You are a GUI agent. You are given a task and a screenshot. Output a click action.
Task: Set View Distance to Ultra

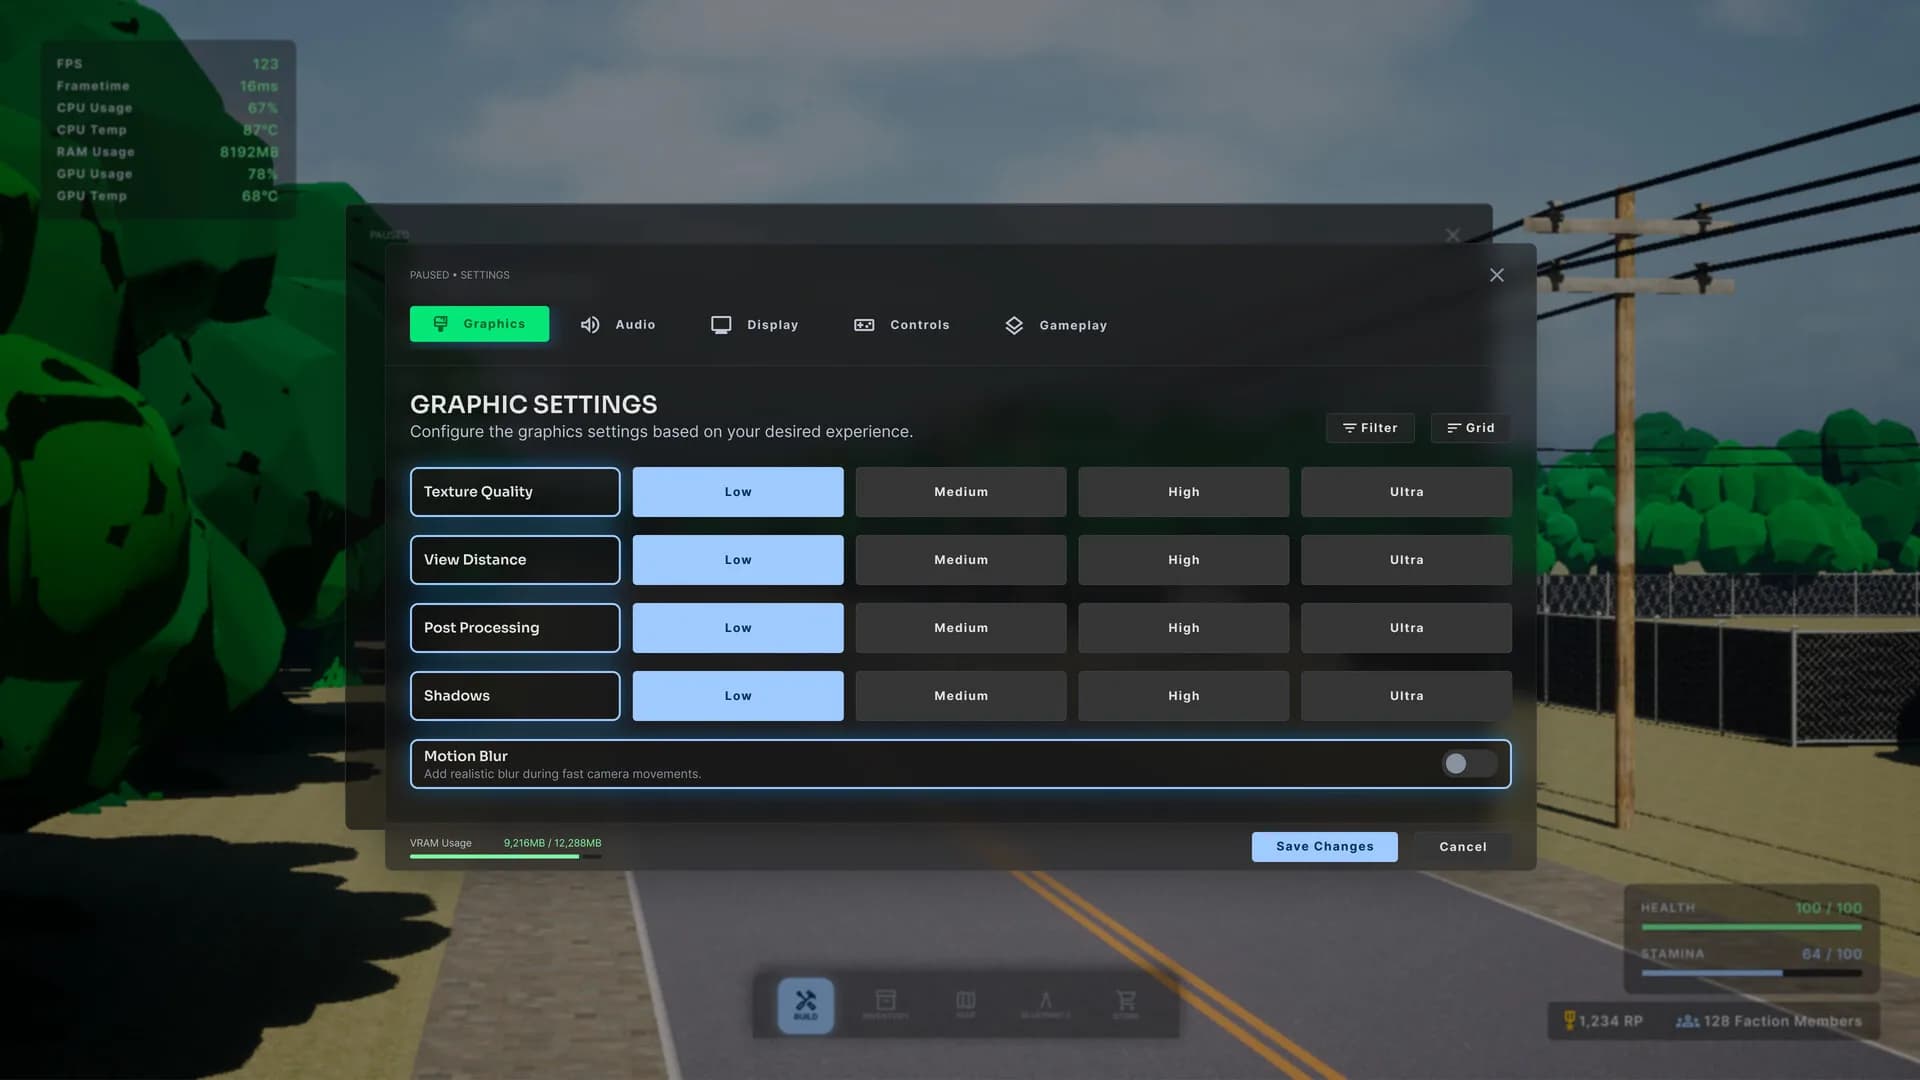coord(1406,560)
